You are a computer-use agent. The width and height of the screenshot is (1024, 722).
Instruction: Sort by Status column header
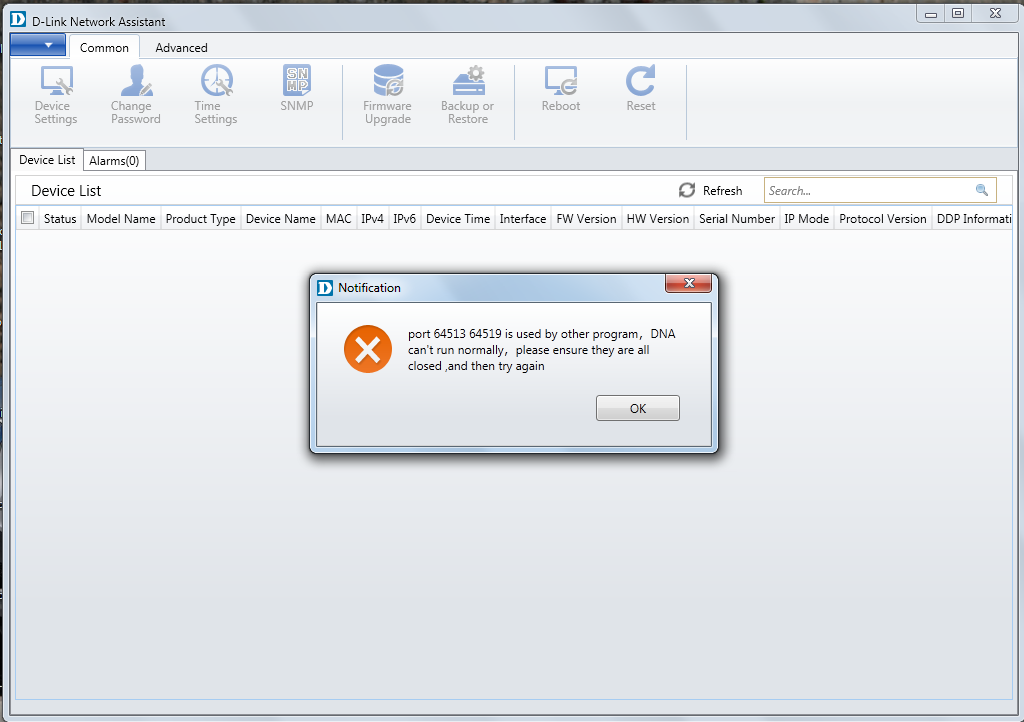[x=60, y=219]
